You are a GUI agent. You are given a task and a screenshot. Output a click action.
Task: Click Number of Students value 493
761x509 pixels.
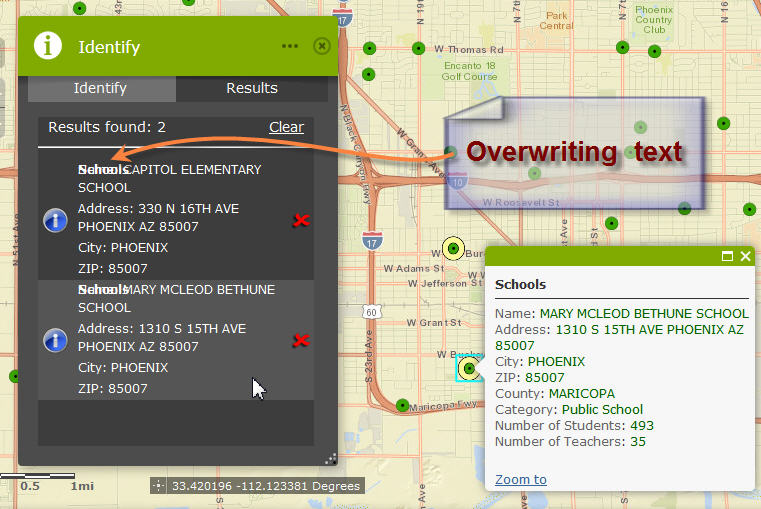point(642,426)
